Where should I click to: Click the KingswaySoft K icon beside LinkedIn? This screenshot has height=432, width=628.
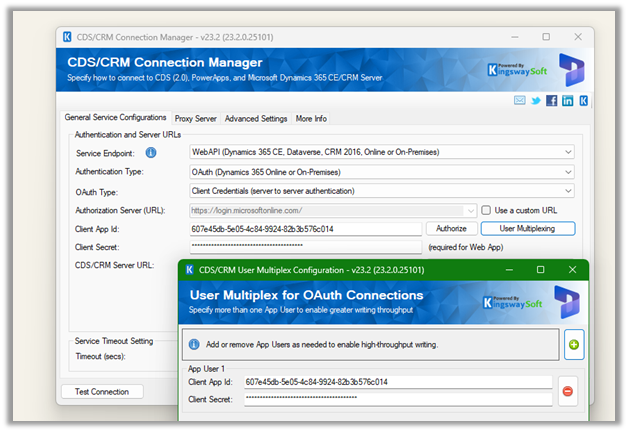[x=583, y=101]
